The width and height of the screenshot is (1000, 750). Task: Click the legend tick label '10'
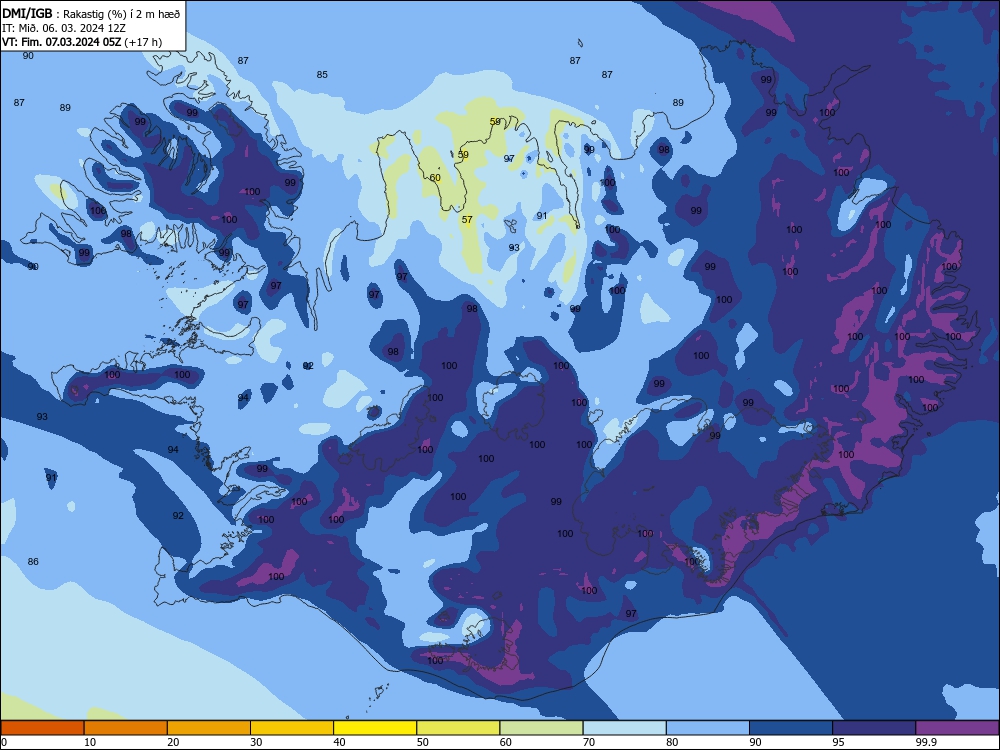(90, 742)
